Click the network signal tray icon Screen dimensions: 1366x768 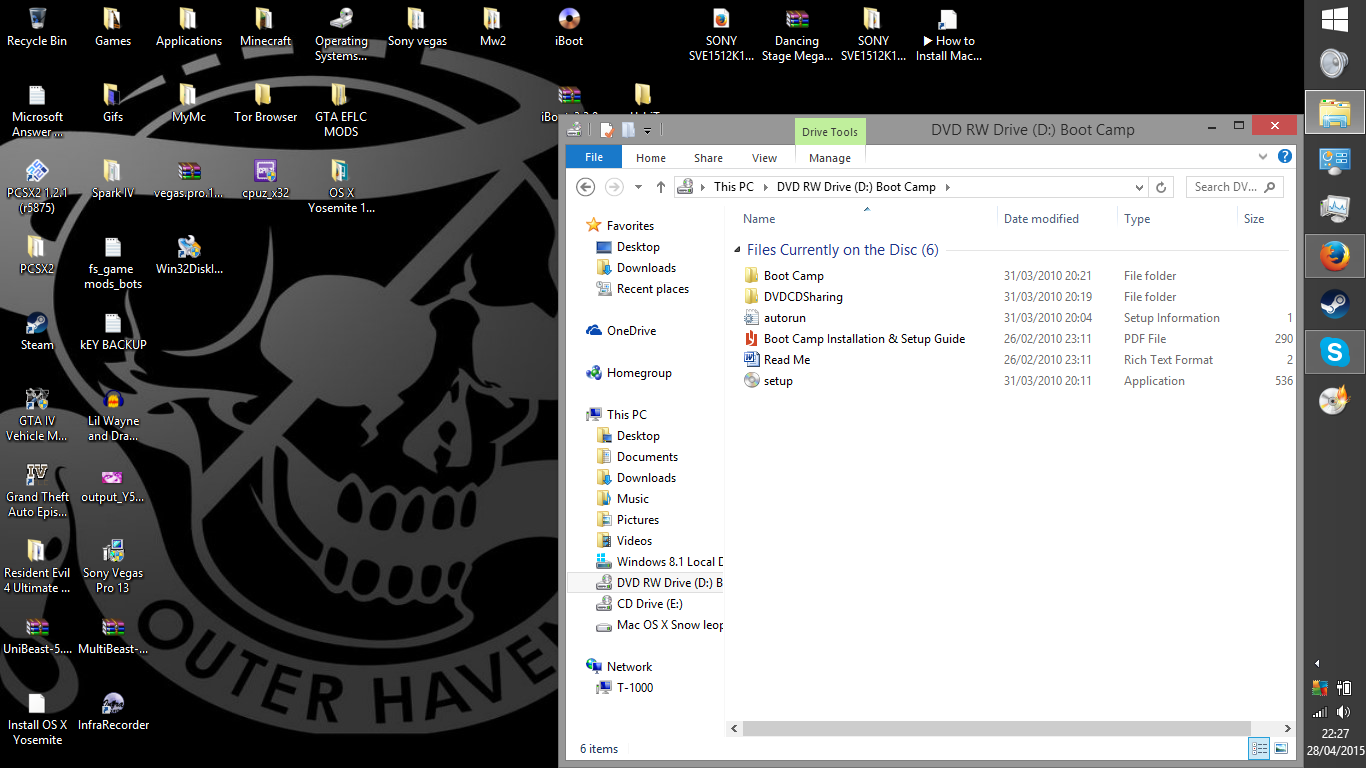pyautogui.click(x=1320, y=712)
